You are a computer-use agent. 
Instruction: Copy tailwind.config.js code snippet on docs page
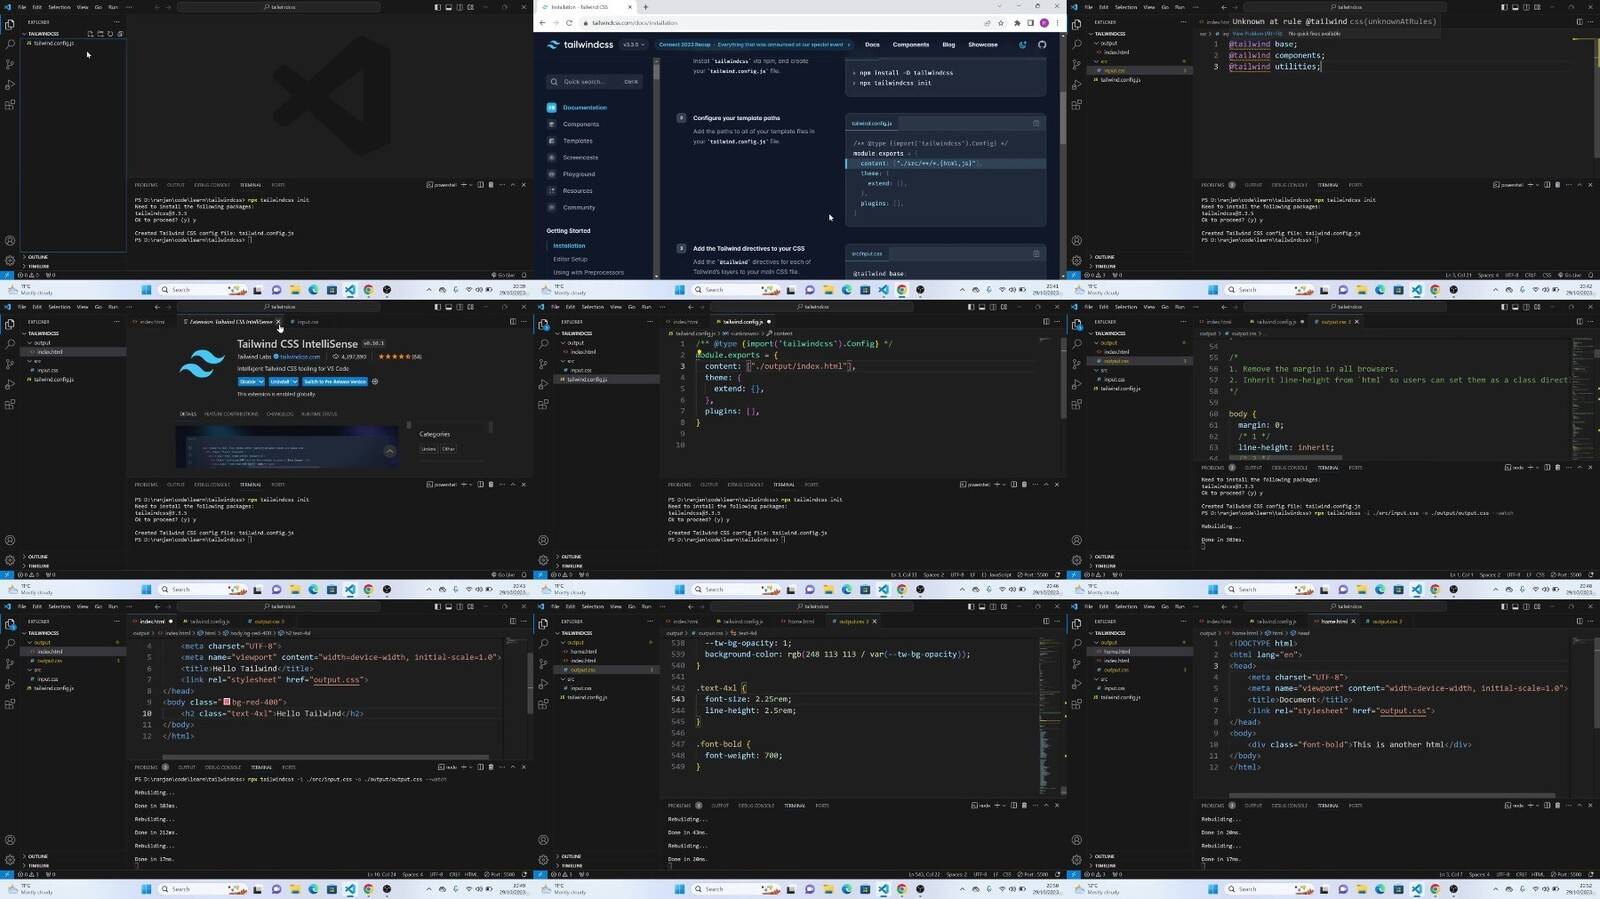point(1036,123)
